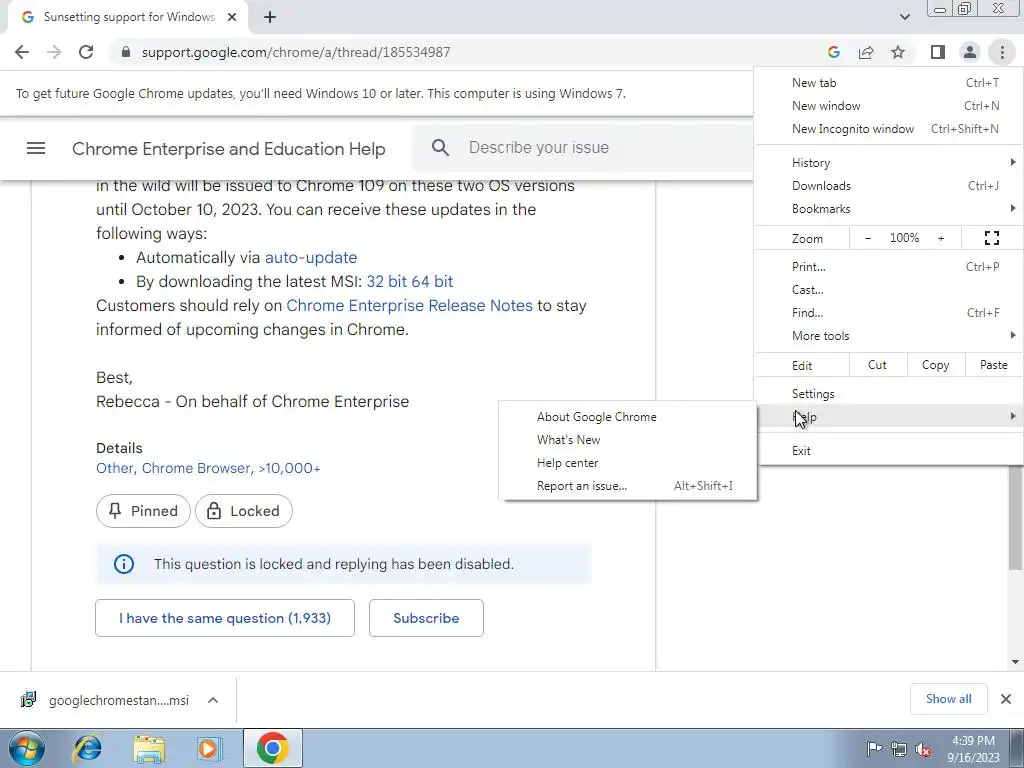Reload the current page
Image resolution: width=1024 pixels, height=768 pixels.
pyautogui.click(x=86, y=52)
